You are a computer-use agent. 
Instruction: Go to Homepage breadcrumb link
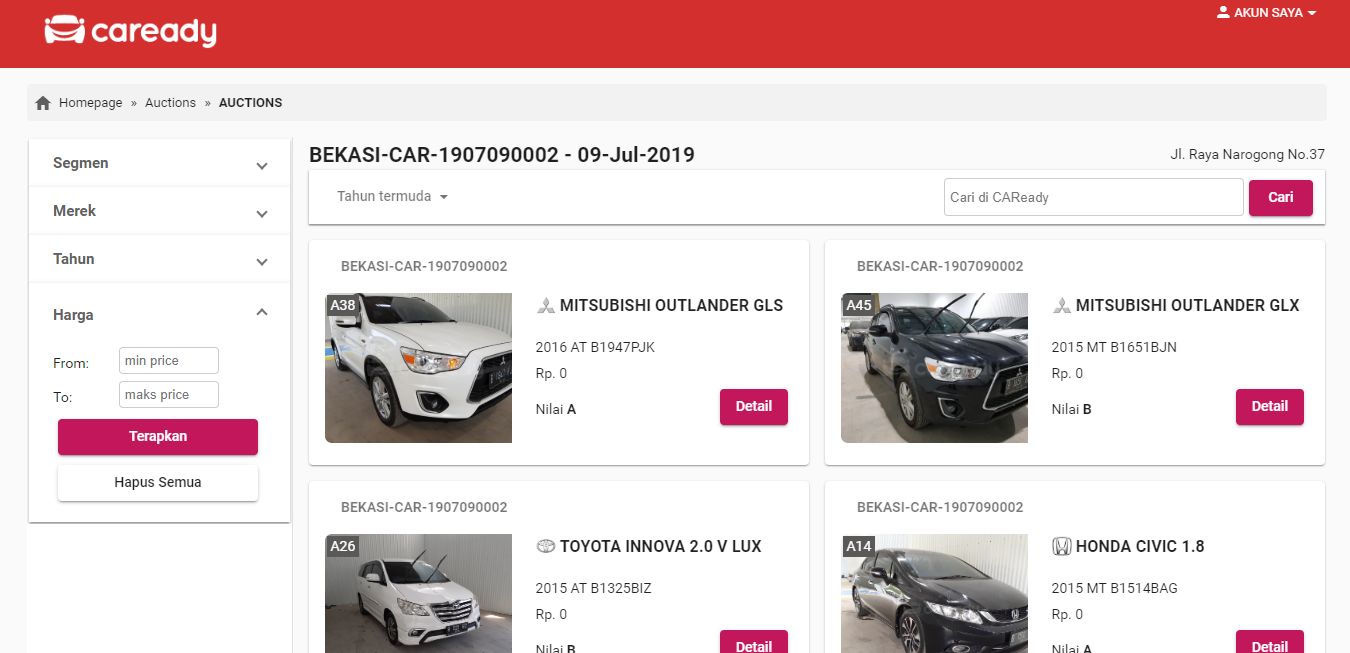coord(90,103)
